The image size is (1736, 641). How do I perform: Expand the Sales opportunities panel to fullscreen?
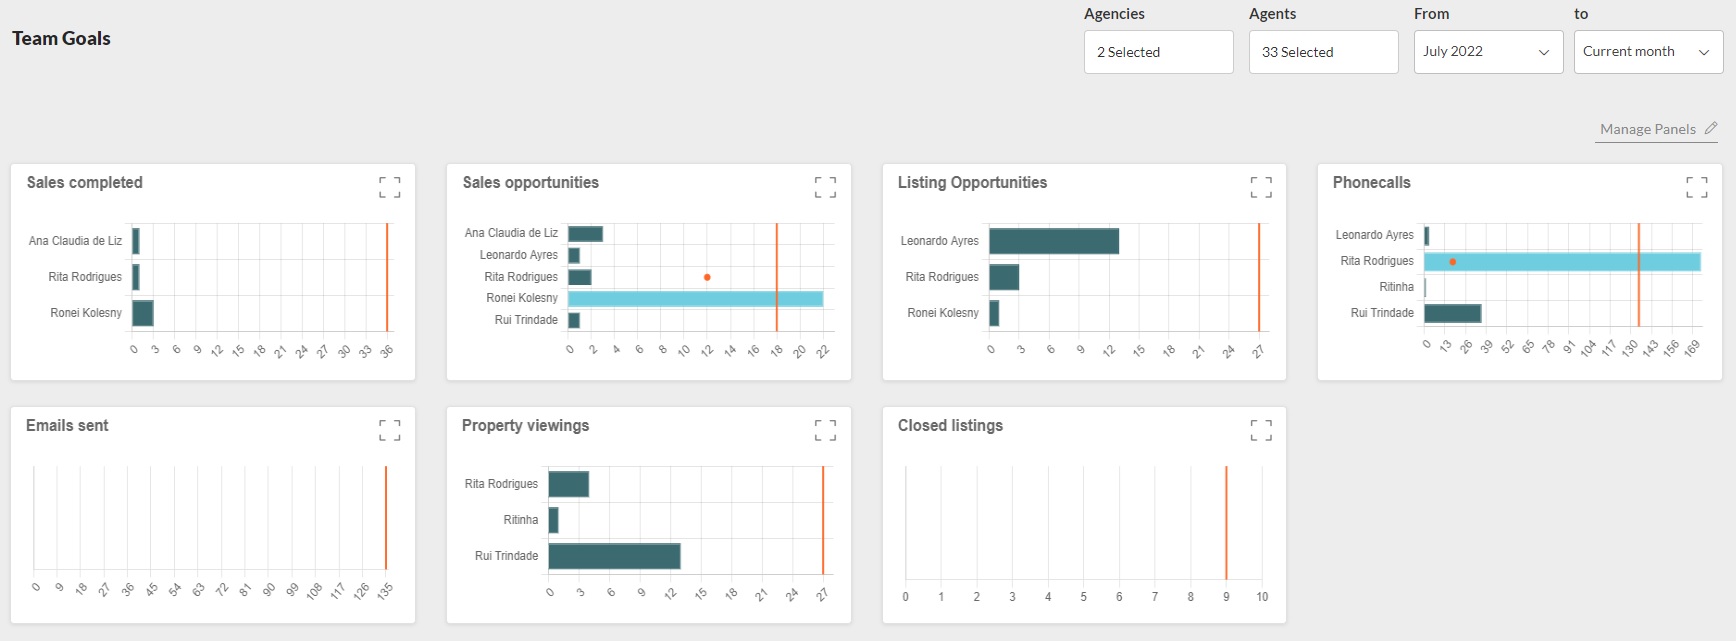[x=825, y=187]
